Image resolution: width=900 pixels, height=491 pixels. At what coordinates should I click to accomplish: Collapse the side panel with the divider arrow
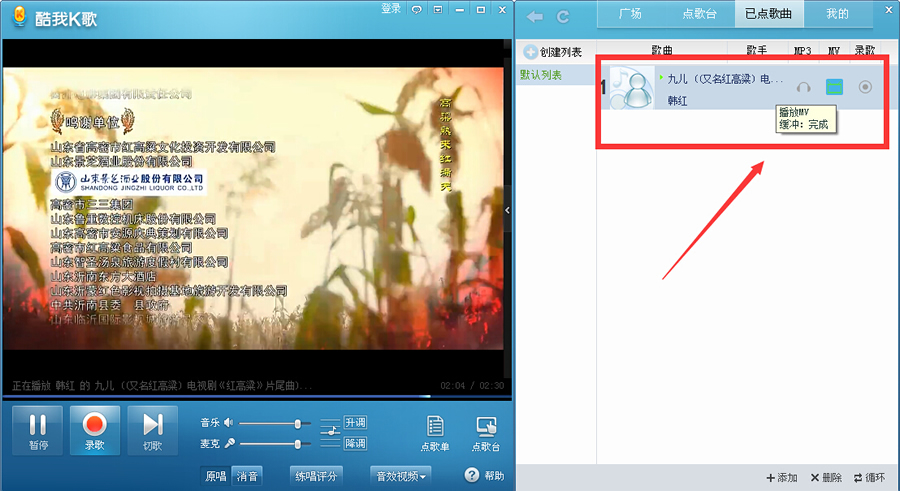click(x=509, y=209)
